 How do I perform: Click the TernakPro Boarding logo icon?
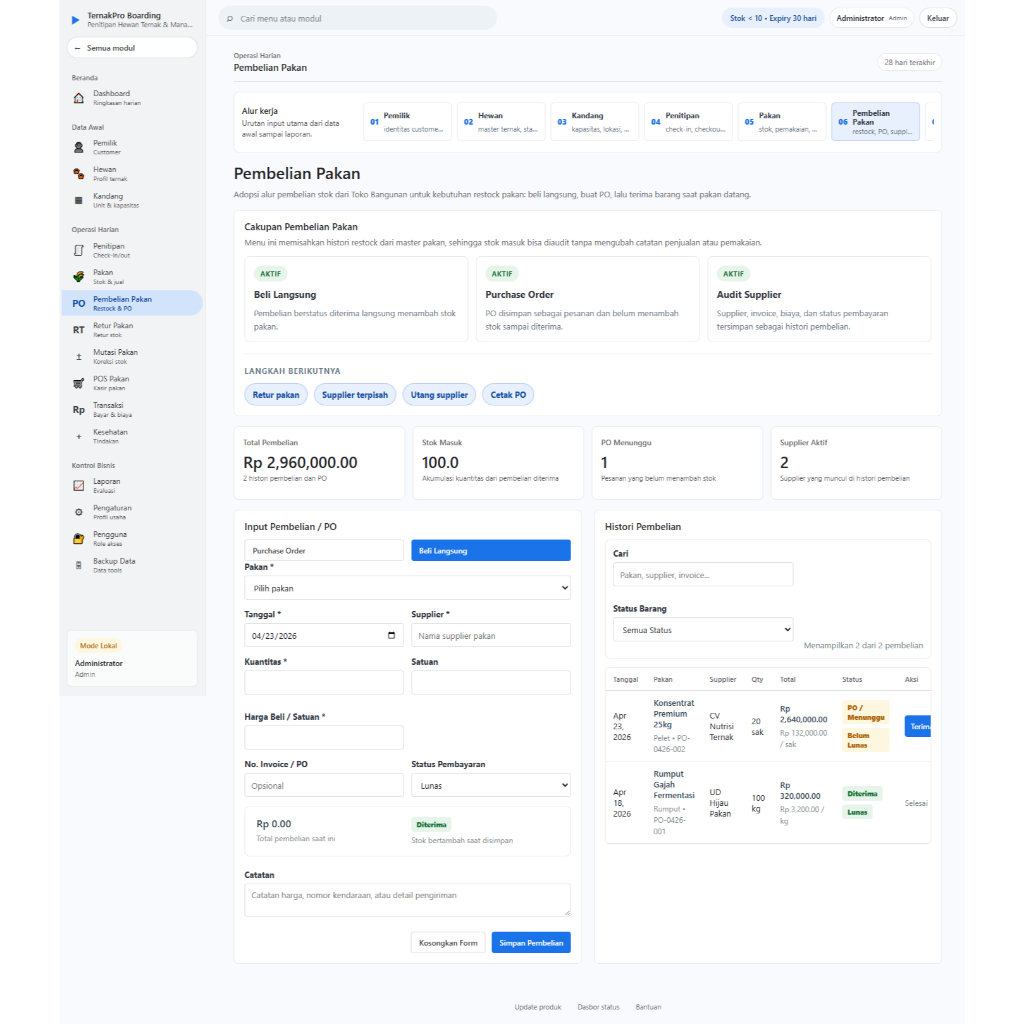[x=76, y=20]
